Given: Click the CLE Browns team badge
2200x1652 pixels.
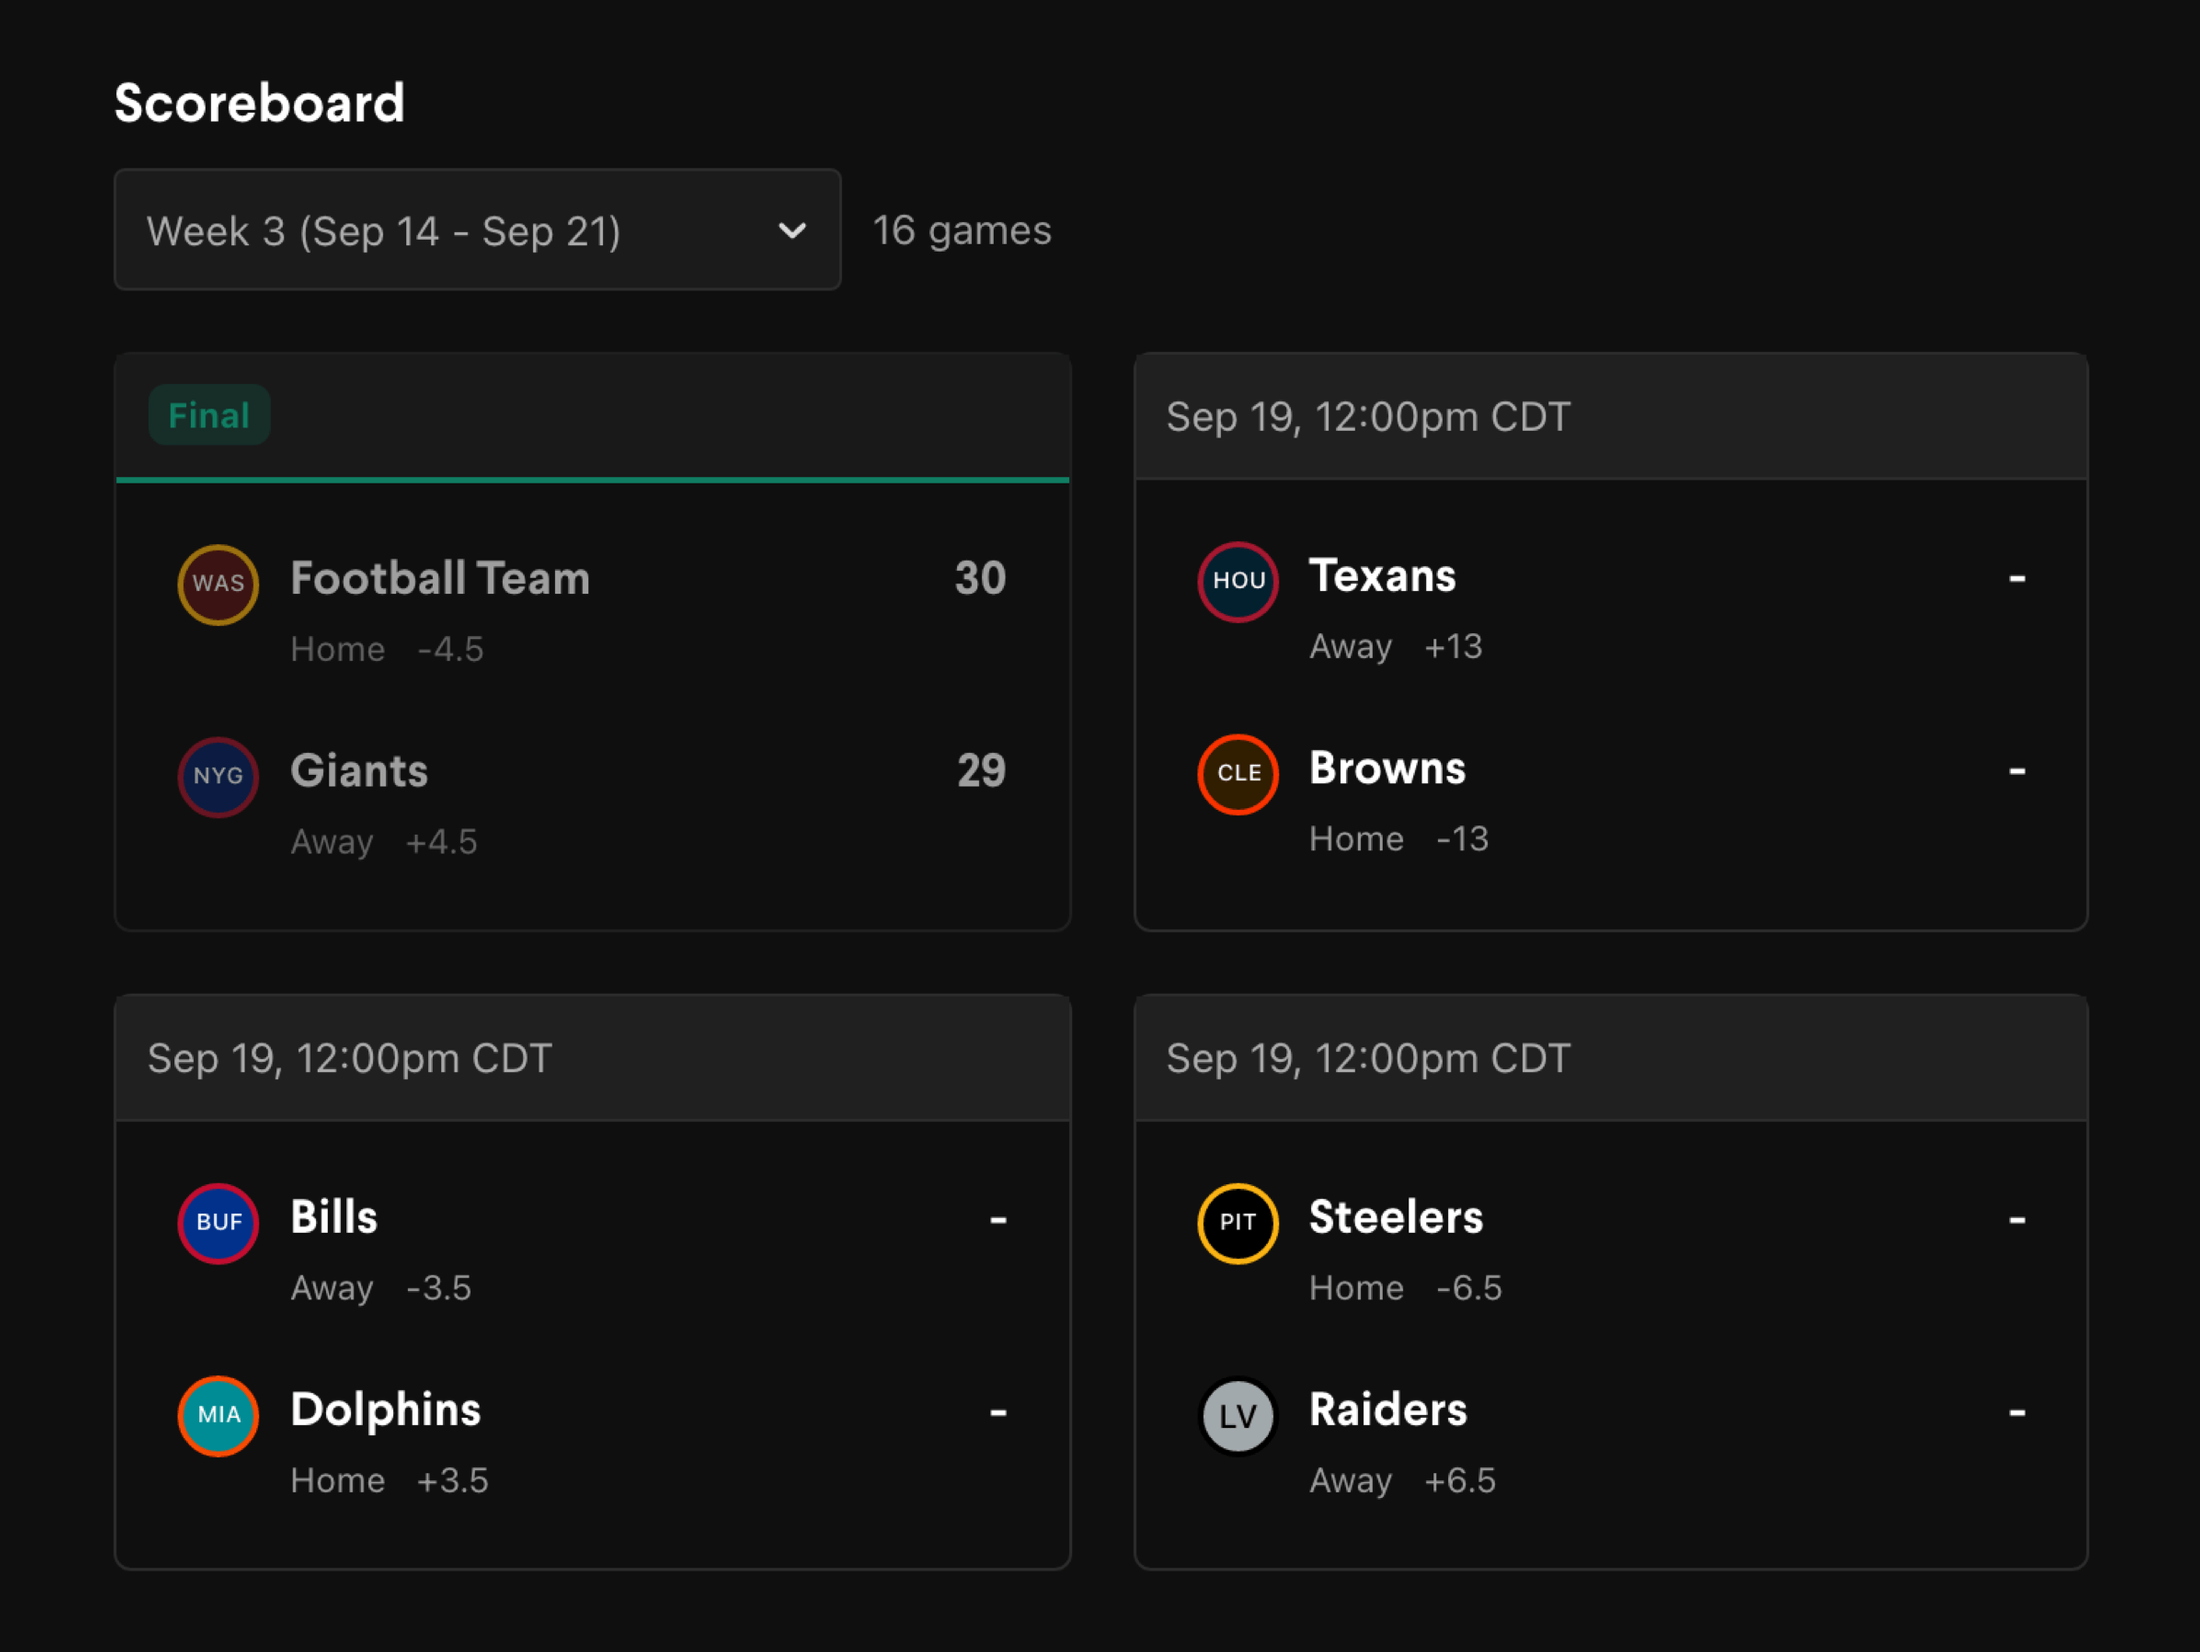Looking at the screenshot, I should (x=1238, y=774).
